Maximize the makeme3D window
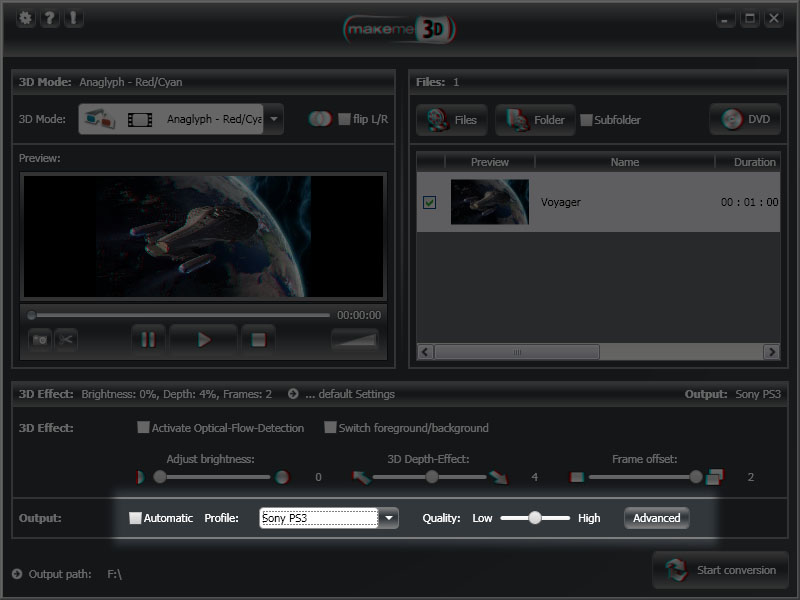The height and width of the screenshot is (600, 800). click(749, 19)
